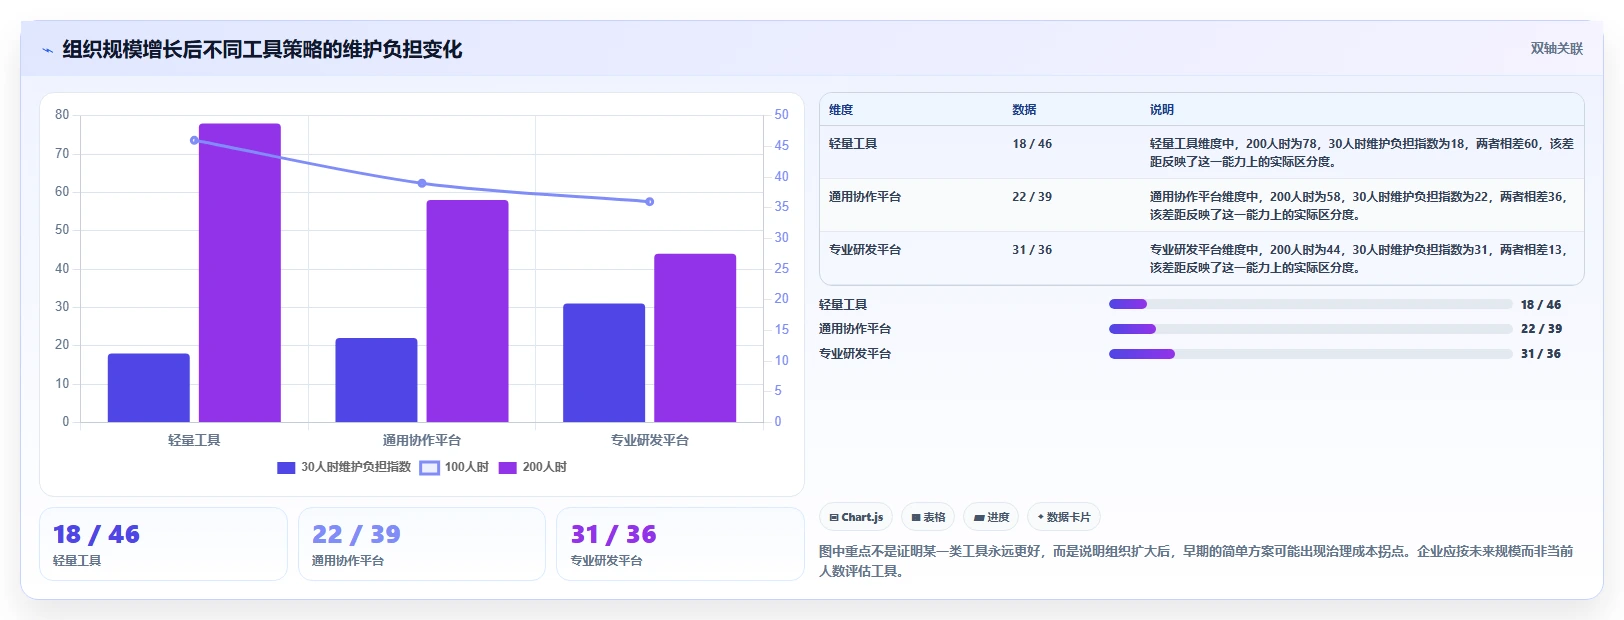Click the line point above 轻量工具
This screenshot has width=1624, height=620.
pos(194,140)
